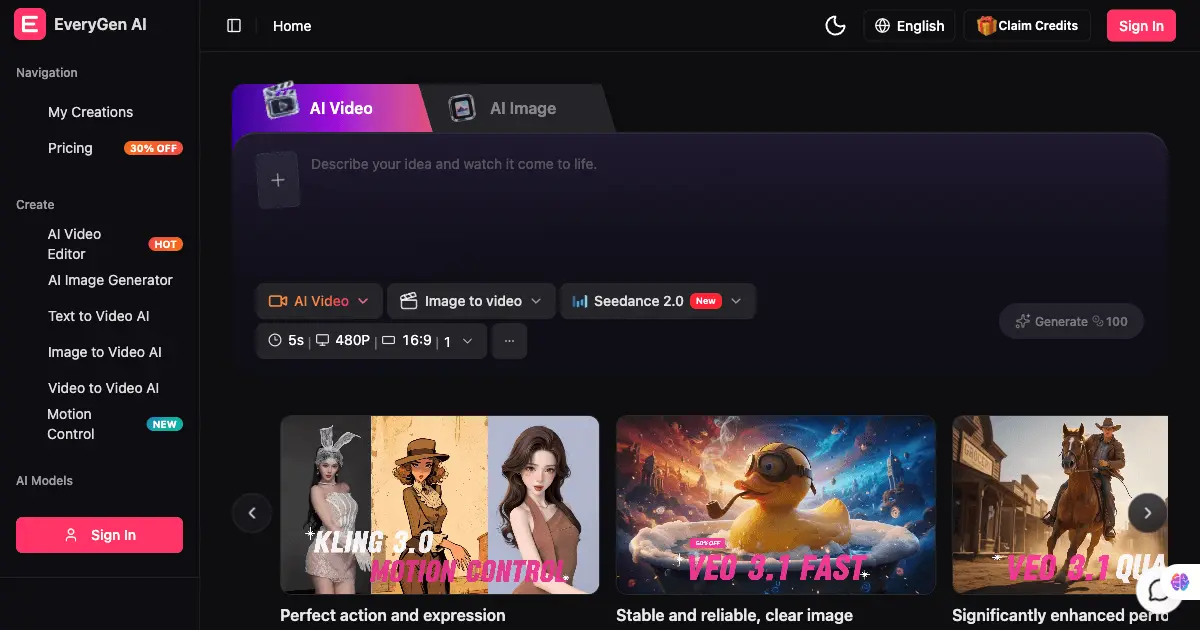The height and width of the screenshot is (630, 1200).
Task: Open My Creations in the sidebar
Action: pyautogui.click(x=90, y=112)
